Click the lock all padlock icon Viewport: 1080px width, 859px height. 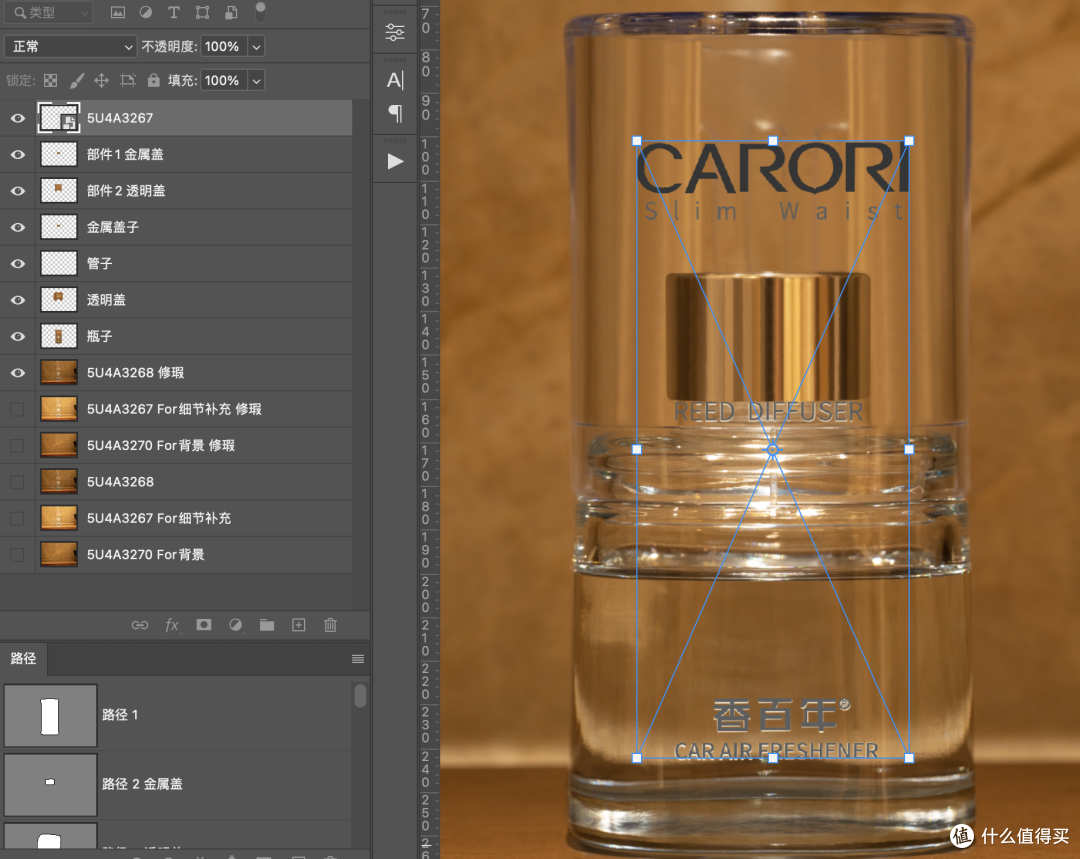154,80
